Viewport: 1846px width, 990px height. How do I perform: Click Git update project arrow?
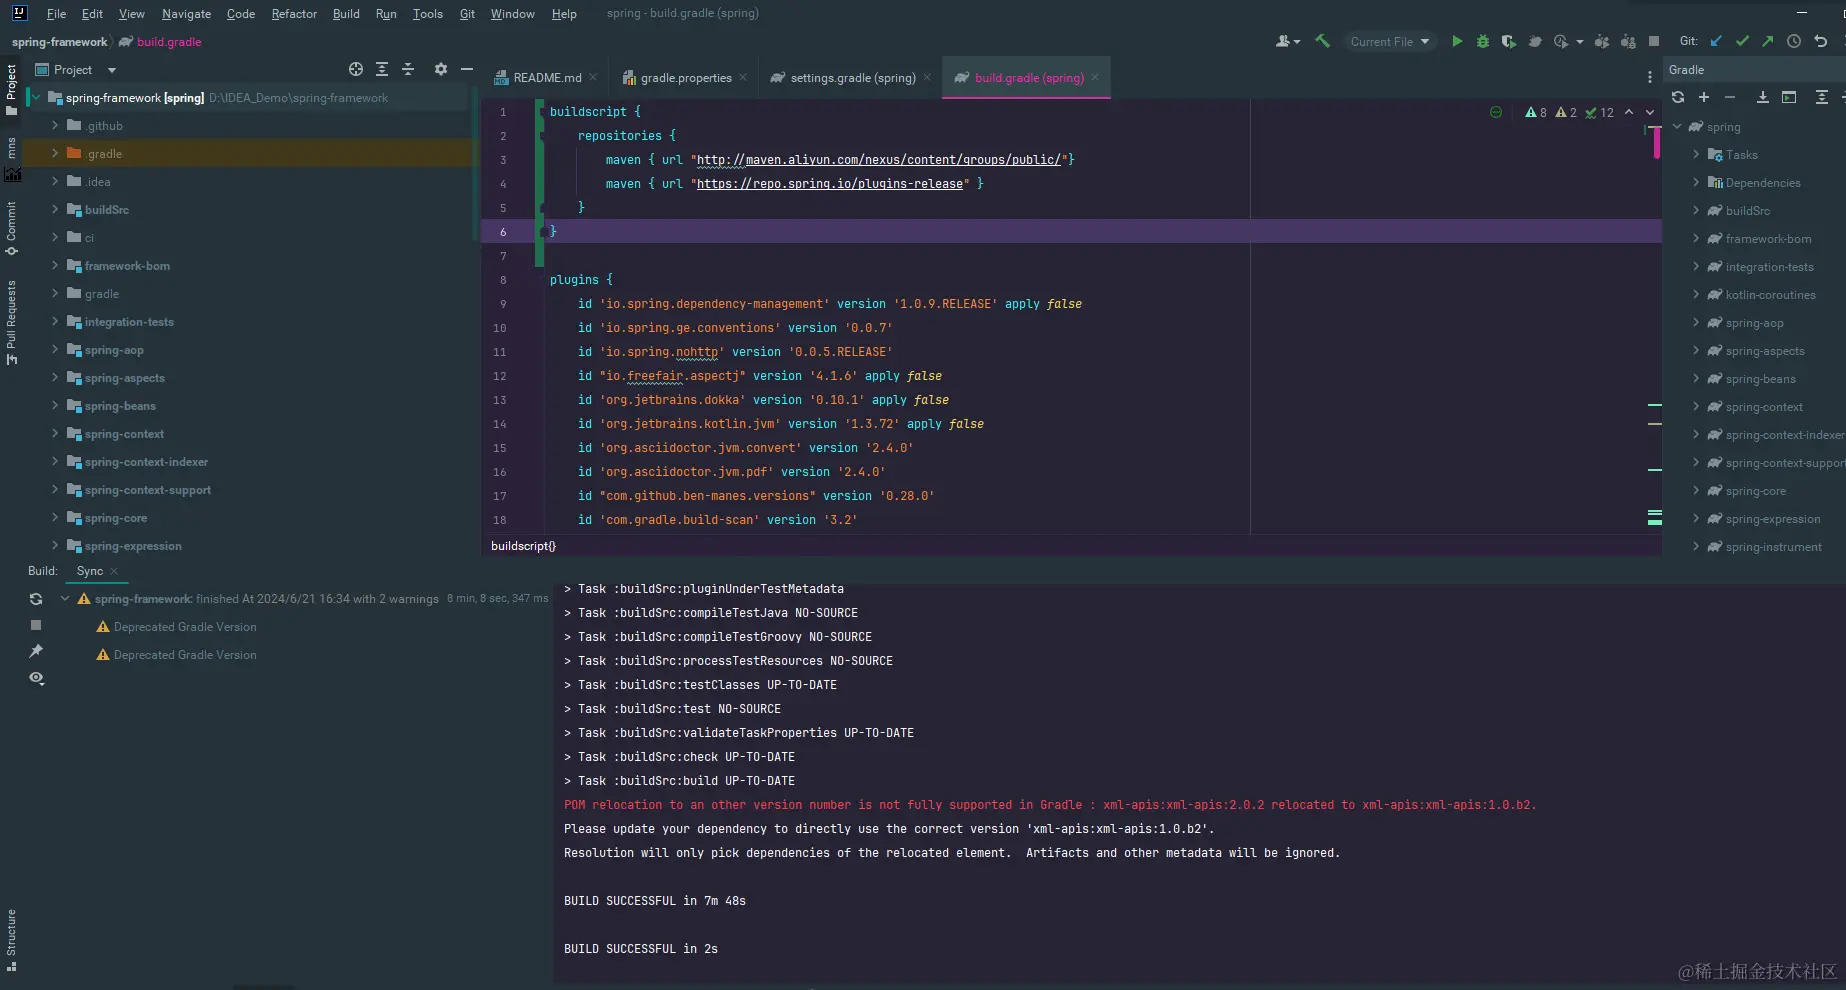tap(1716, 41)
